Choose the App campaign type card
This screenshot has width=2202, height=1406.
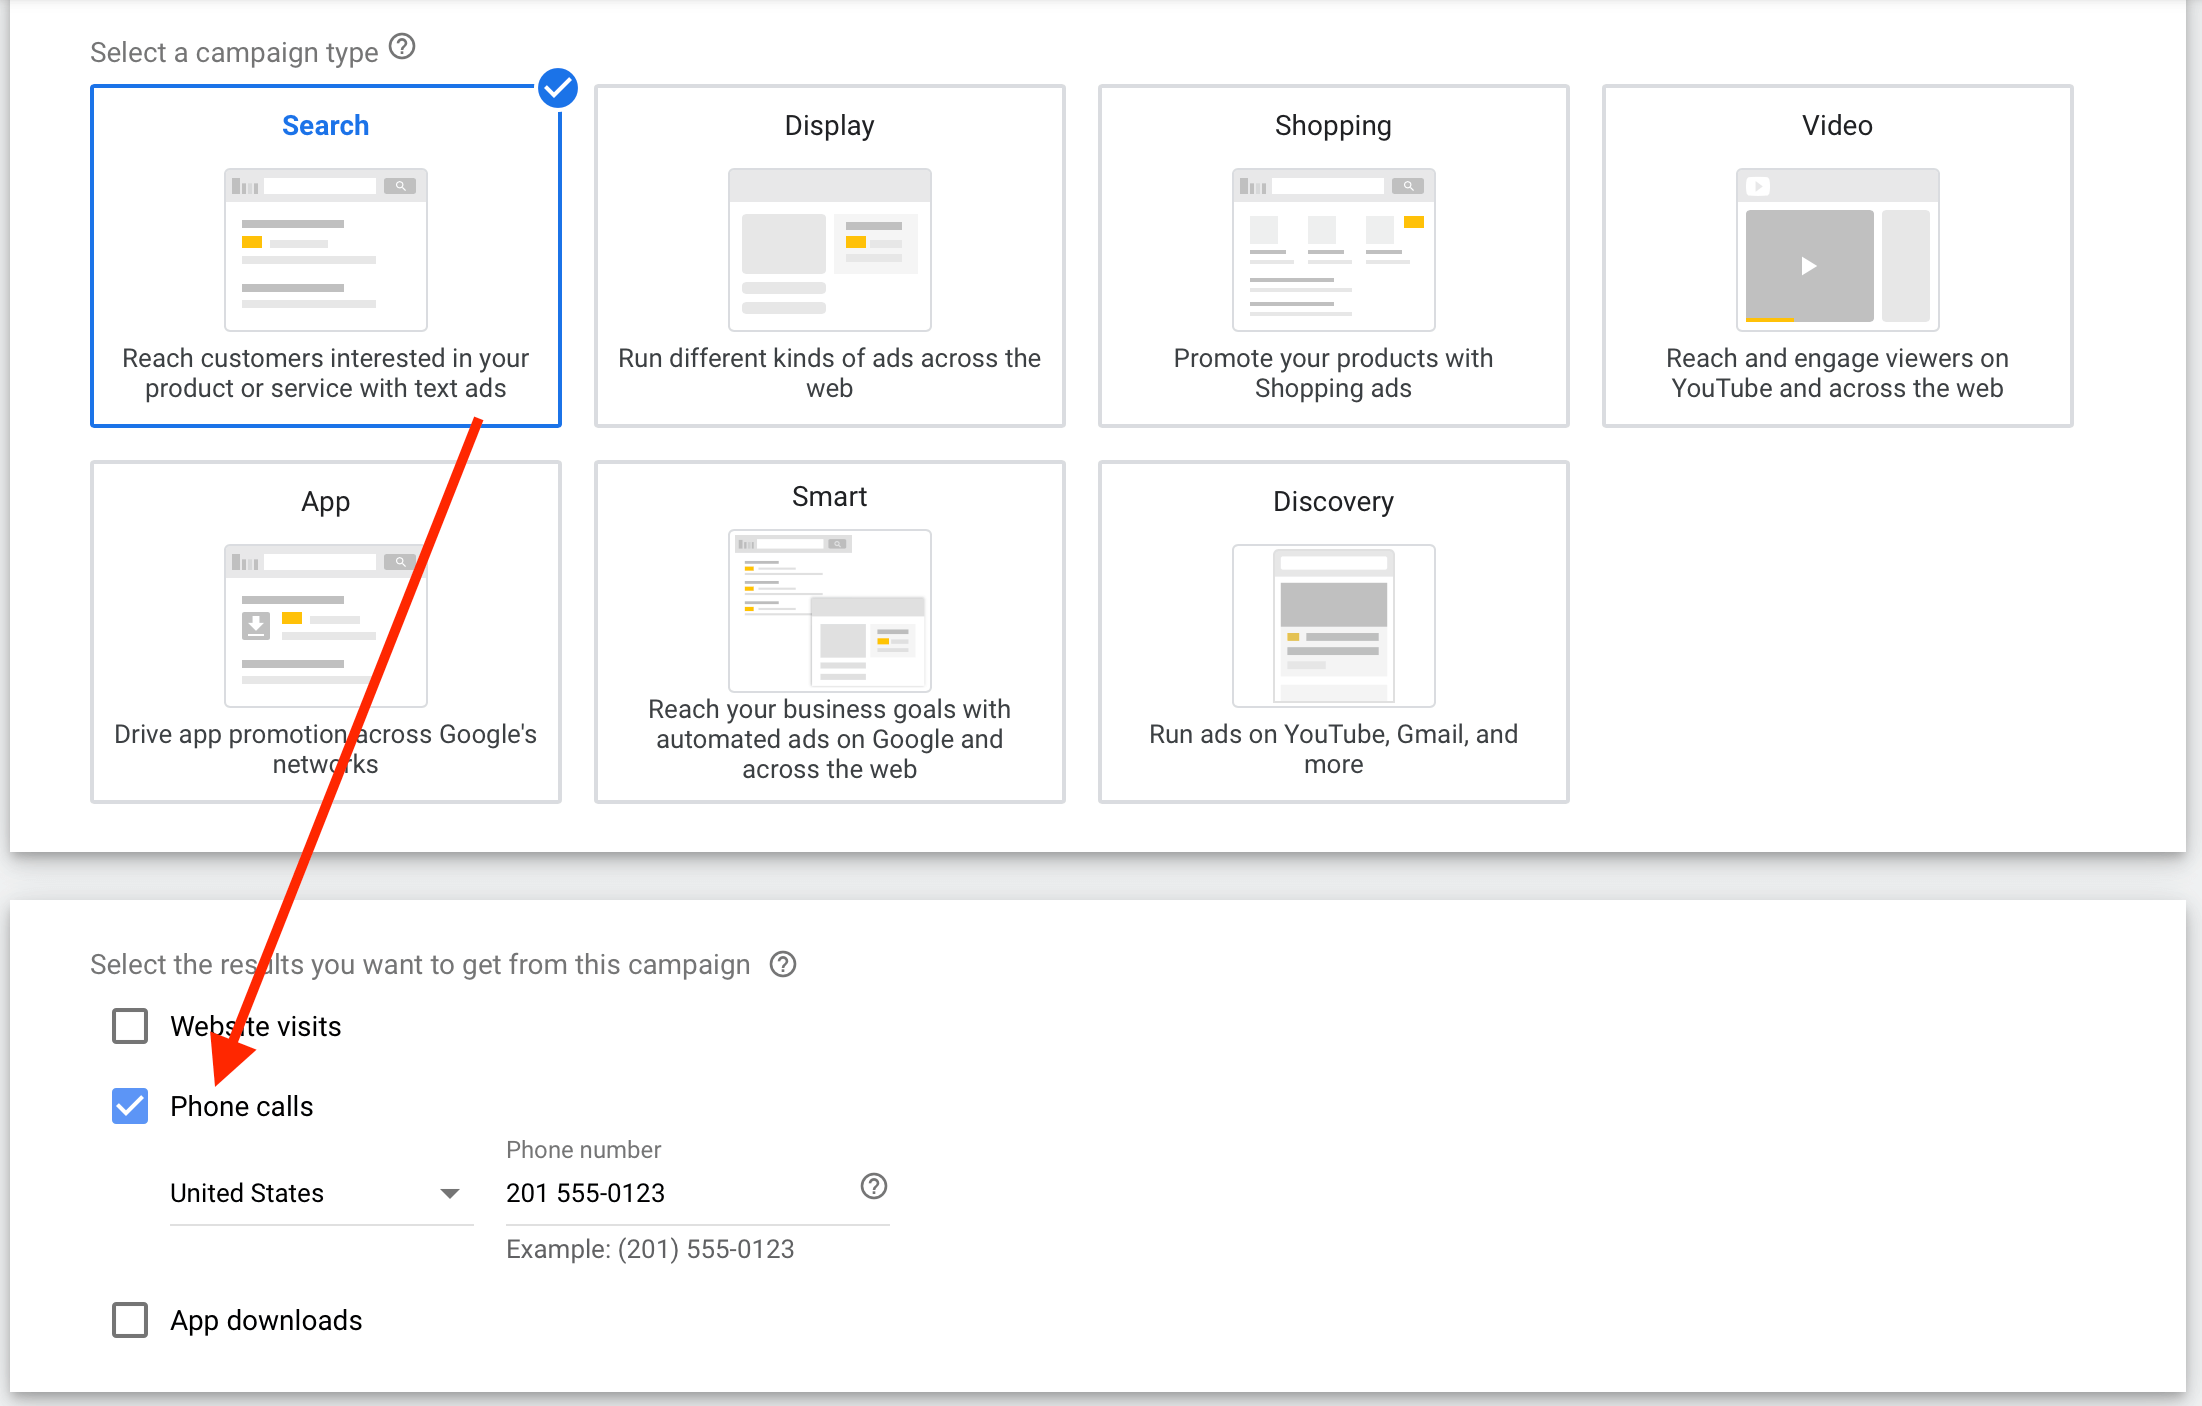click(326, 632)
